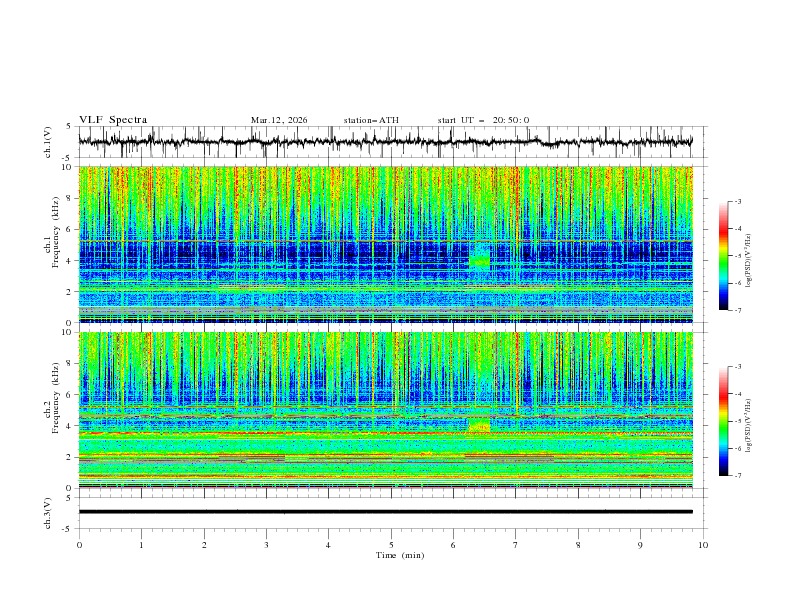Screen dimensions: 792x612
Task: Click time axis tick label '10'
Action: click(x=703, y=545)
